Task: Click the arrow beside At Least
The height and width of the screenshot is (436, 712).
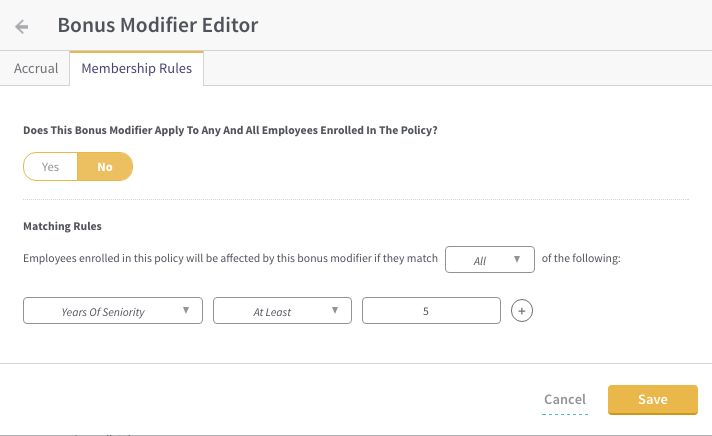Action: coord(335,310)
